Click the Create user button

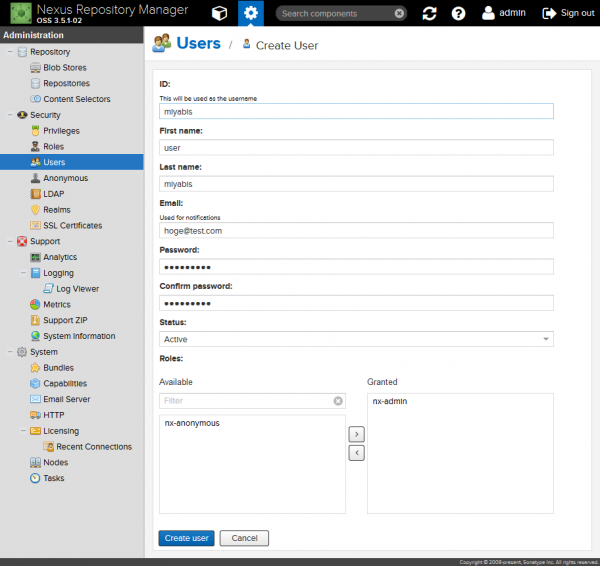(186, 538)
